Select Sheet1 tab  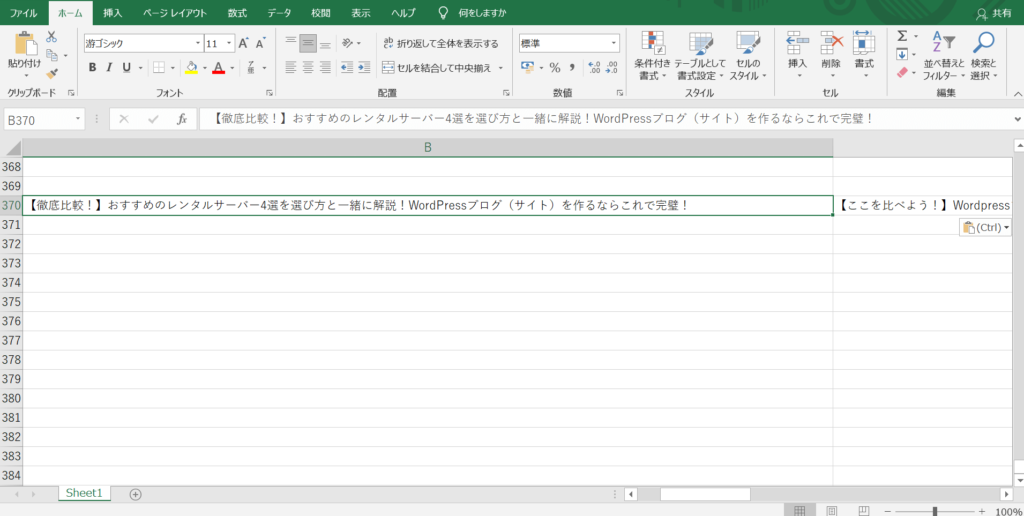[84, 494]
